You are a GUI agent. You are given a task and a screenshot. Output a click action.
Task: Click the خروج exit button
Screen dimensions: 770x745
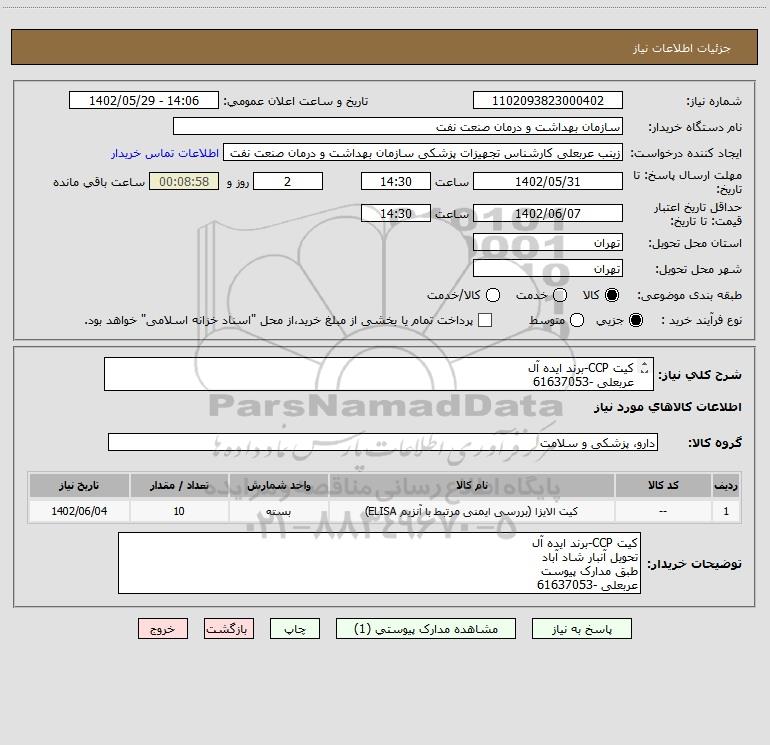click(163, 629)
